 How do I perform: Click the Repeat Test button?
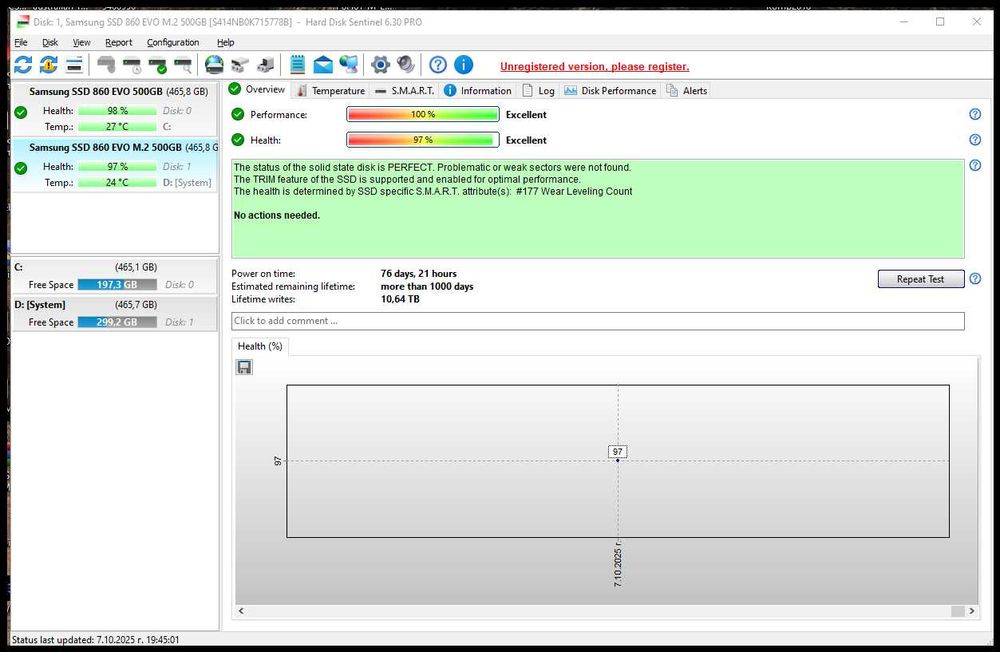pyautogui.click(x=920, y=279)
